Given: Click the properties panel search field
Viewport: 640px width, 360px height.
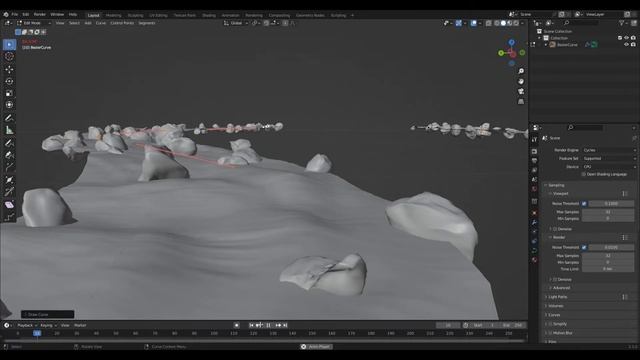Looking at the screenshot, I should point(584,128).
